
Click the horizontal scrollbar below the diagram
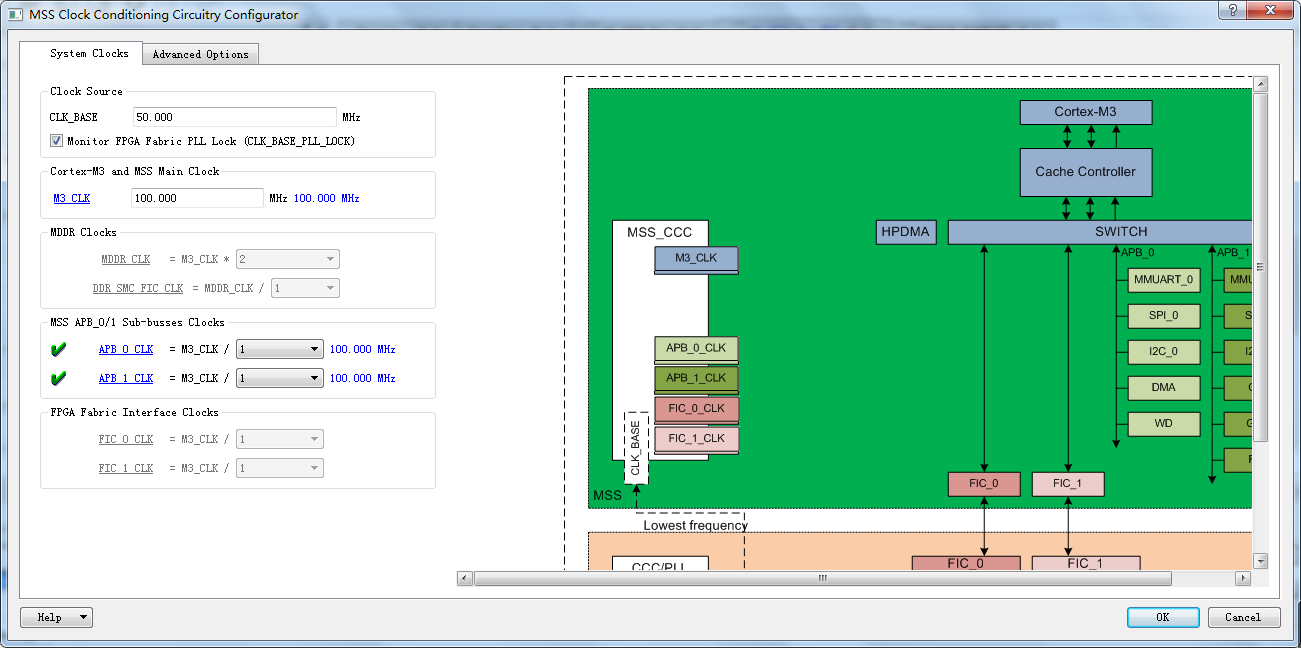[820, 578]
